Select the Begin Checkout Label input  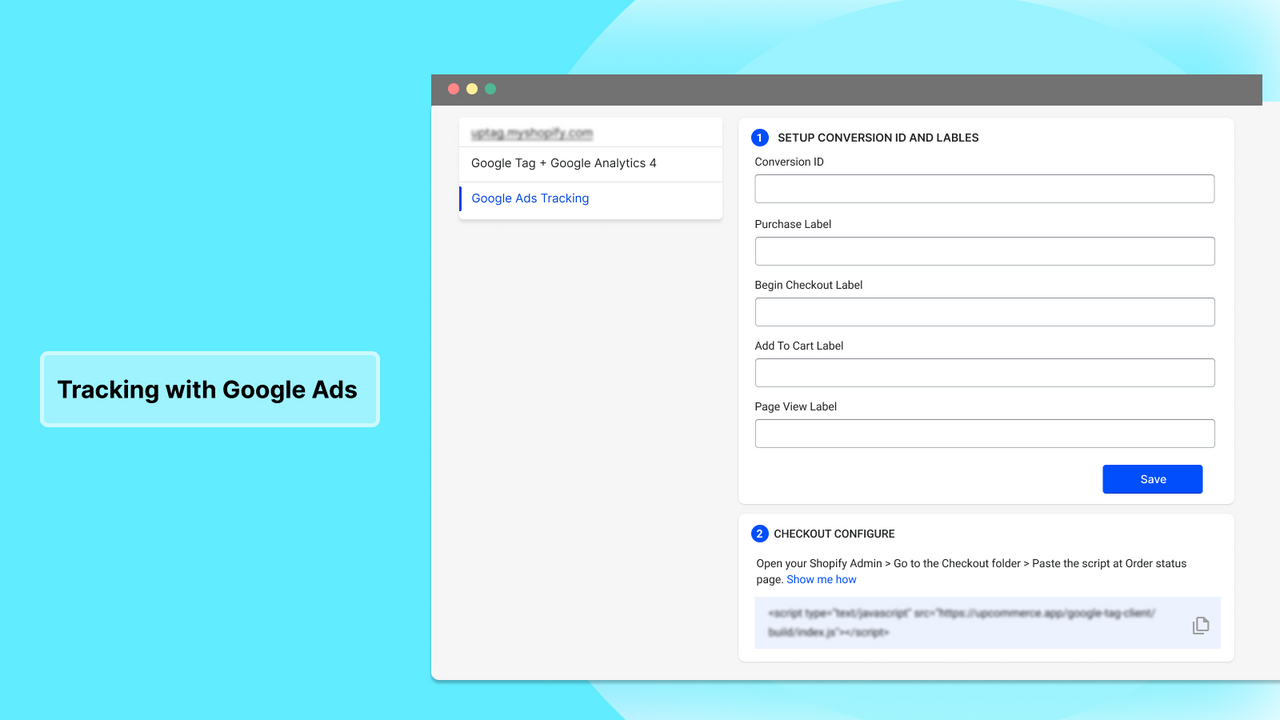click(984, 312)
